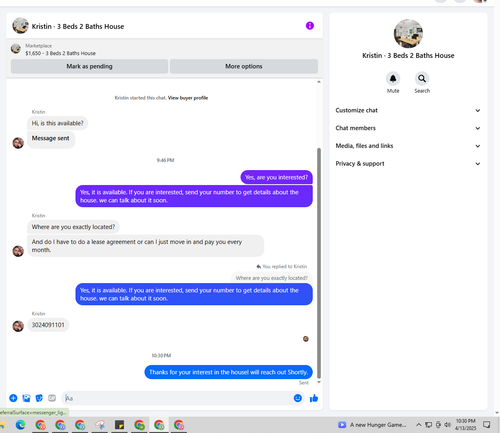Click the chat title 'Kristin · 3 Beds 2 Baths House'

(x=78, y=26)
